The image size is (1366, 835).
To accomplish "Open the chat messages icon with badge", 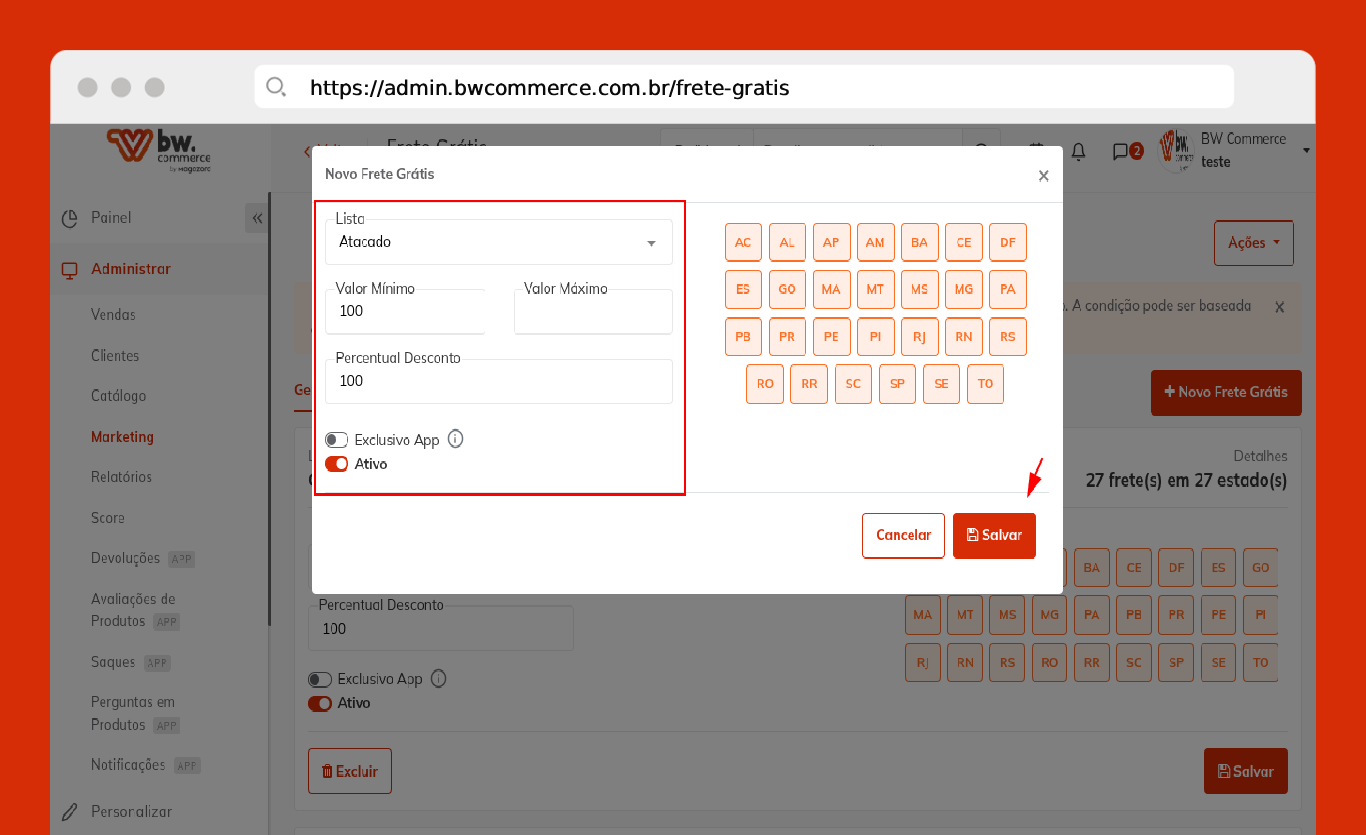I will (x=1121, y=151).
